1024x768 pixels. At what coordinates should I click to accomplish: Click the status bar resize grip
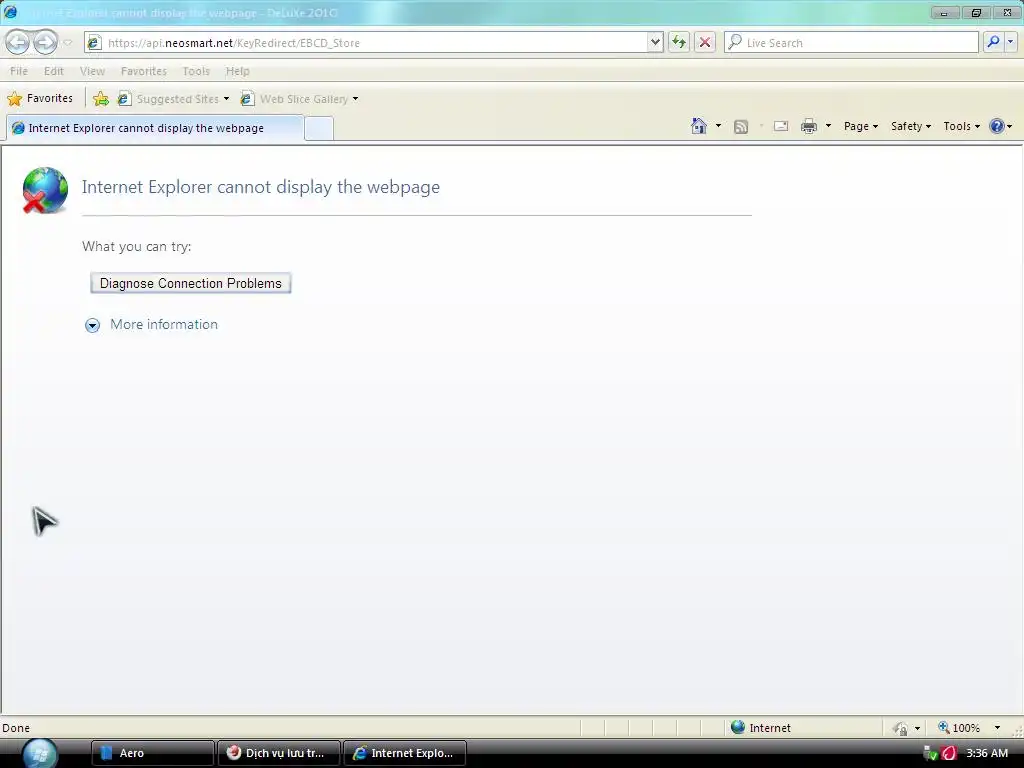click(x=1017, y=731)
